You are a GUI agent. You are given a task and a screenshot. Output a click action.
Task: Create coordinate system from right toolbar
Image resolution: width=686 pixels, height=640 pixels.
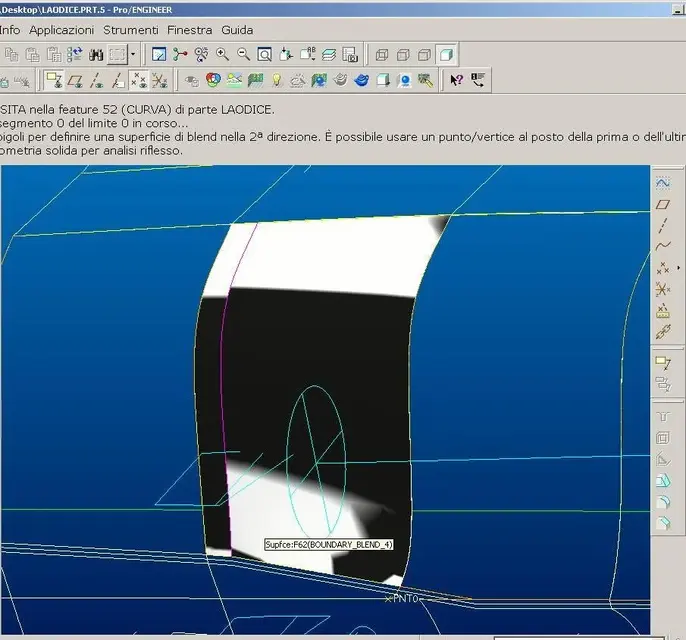pos(663,289)
